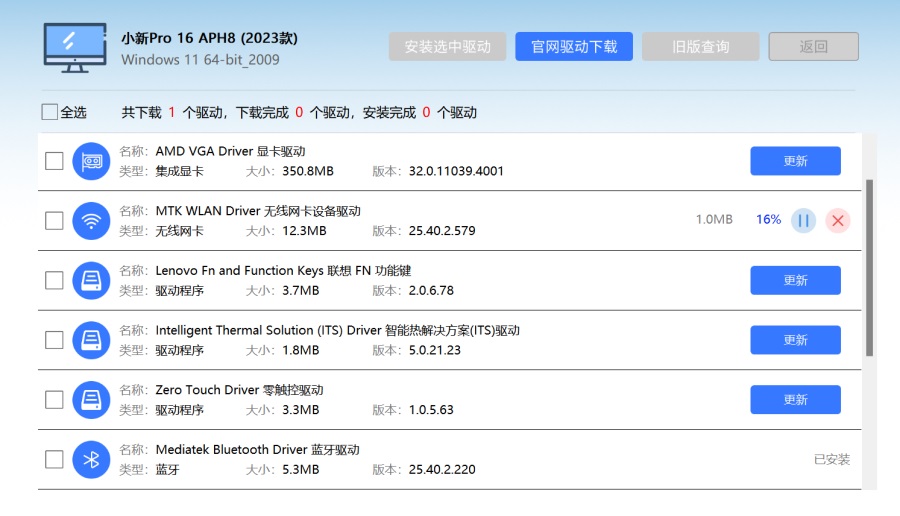
Task: Check the AMD VGA Driver checkbox
Action: (x=55, y=161)
